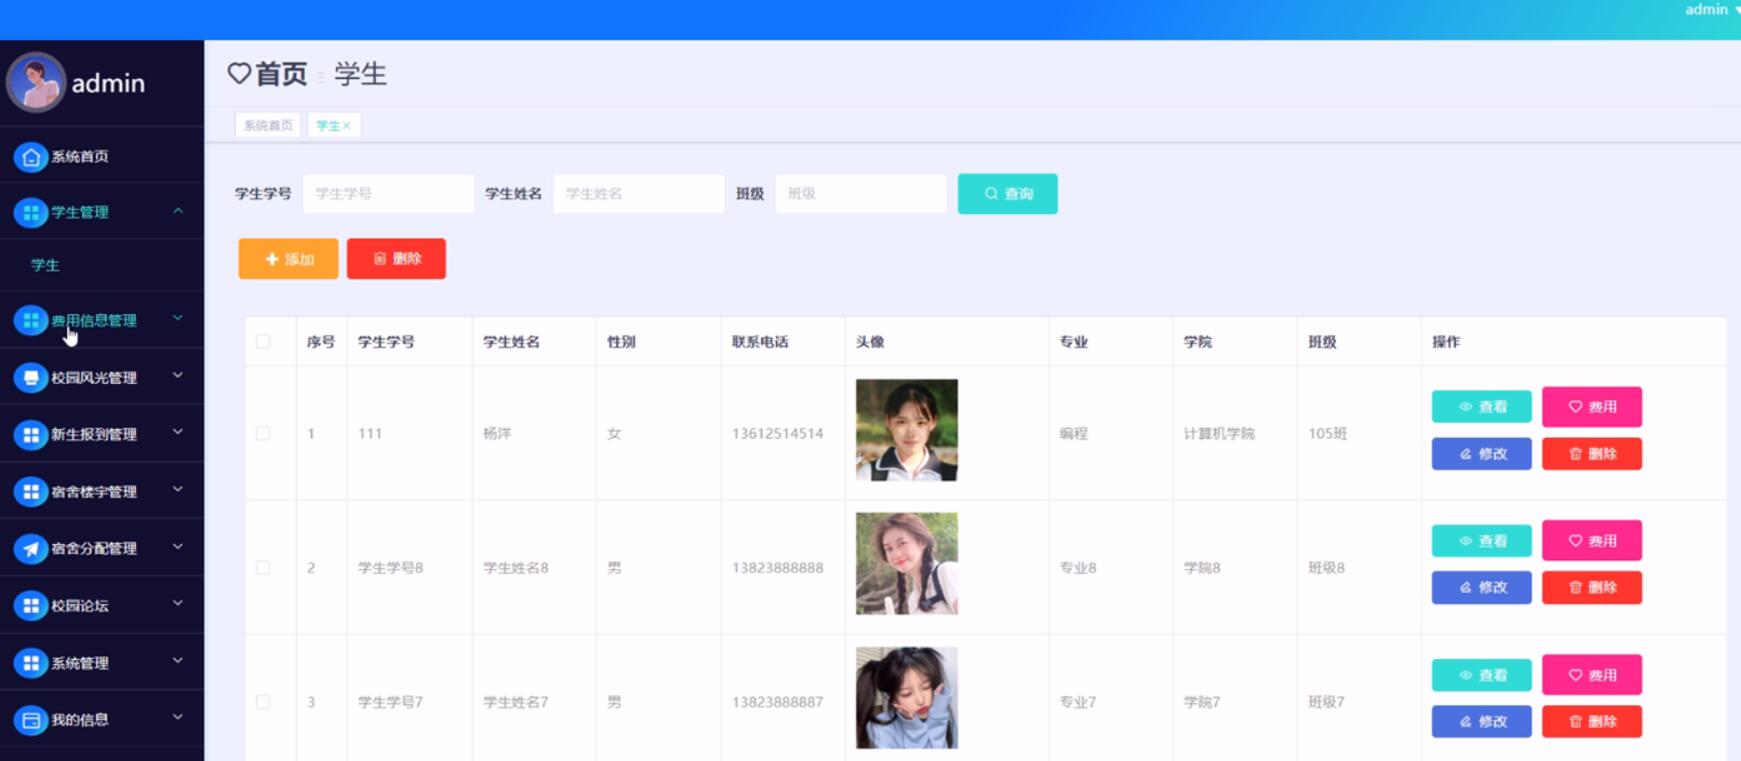Click the 查看 button label for 学生姓名7 row
This screenshot has width=1741, height=761.
click(1493, 675)
